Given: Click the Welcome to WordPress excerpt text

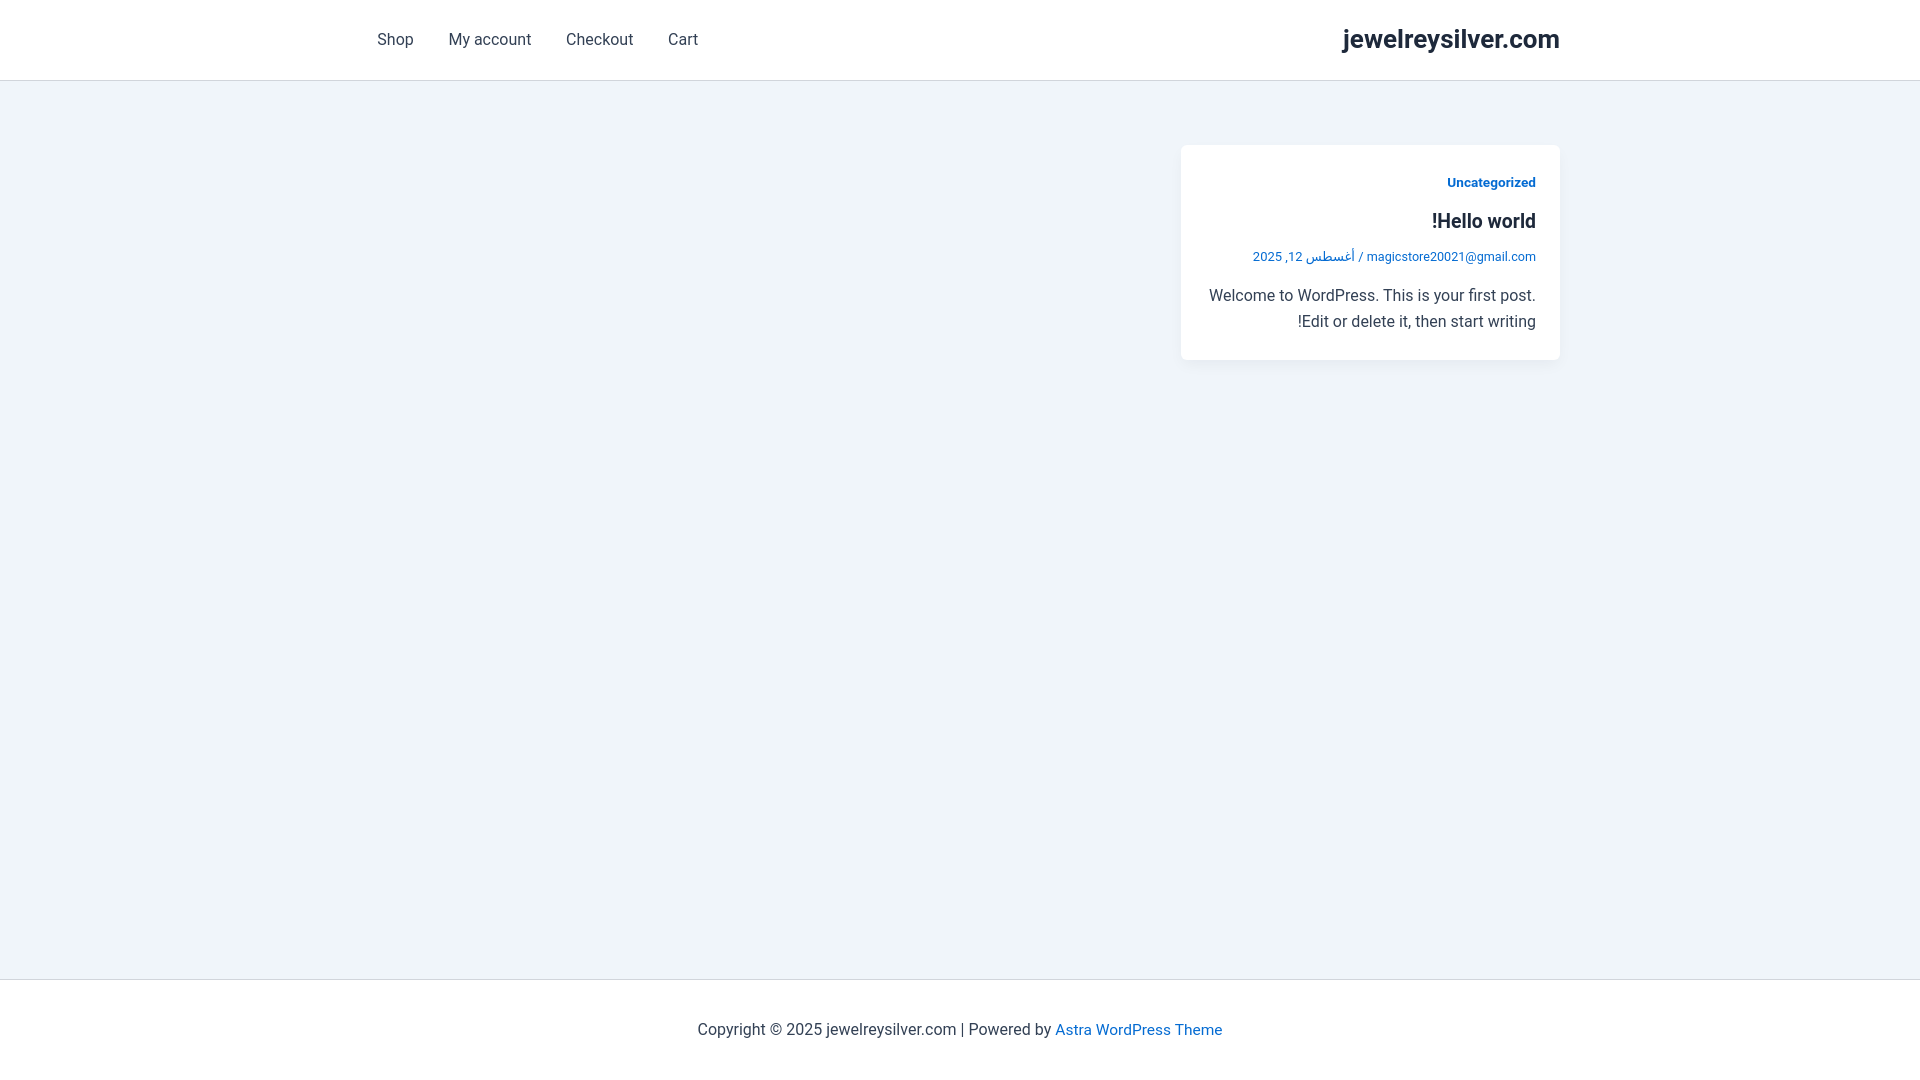Looking at the screenshot, I should [x=1372, y=309].
